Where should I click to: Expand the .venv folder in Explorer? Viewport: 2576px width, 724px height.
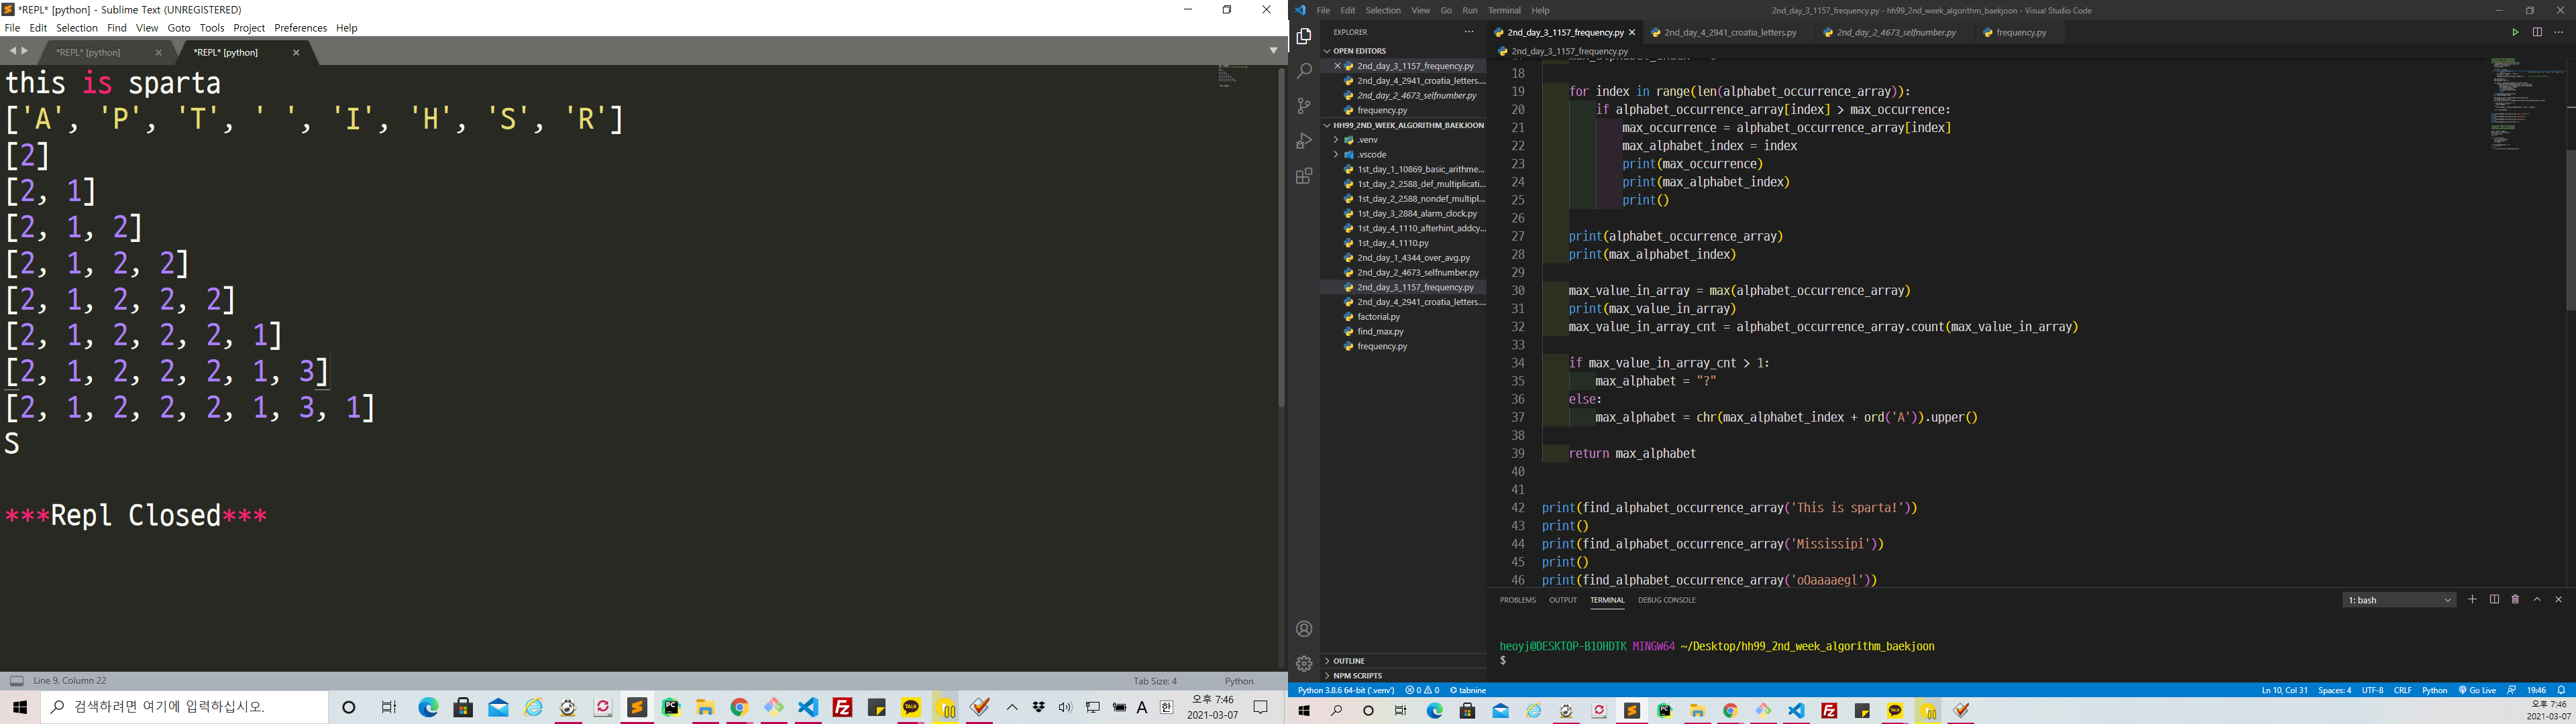point(1366,140)
